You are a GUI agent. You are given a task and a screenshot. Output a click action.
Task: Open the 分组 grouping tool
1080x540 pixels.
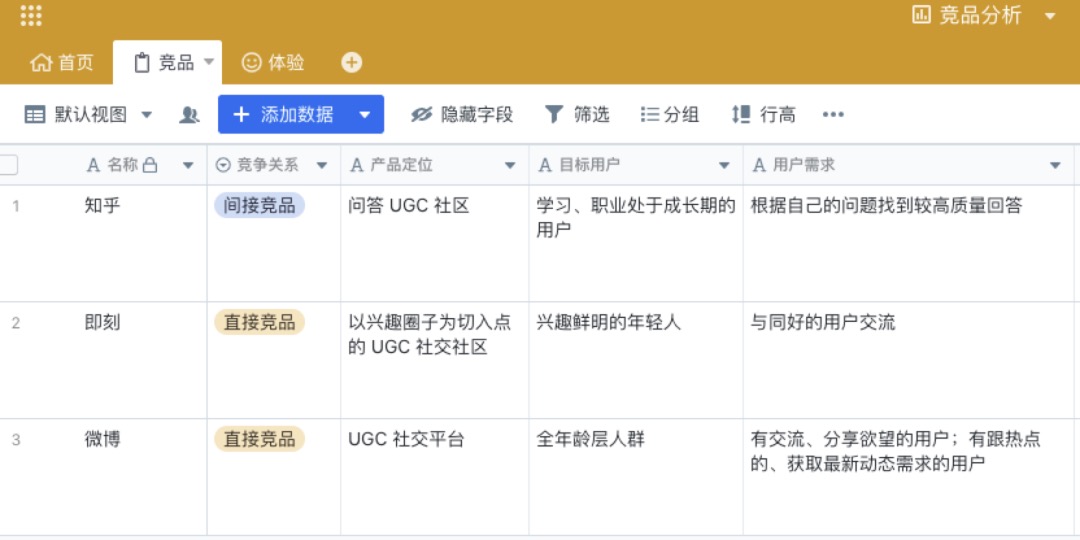click(670, 115)
